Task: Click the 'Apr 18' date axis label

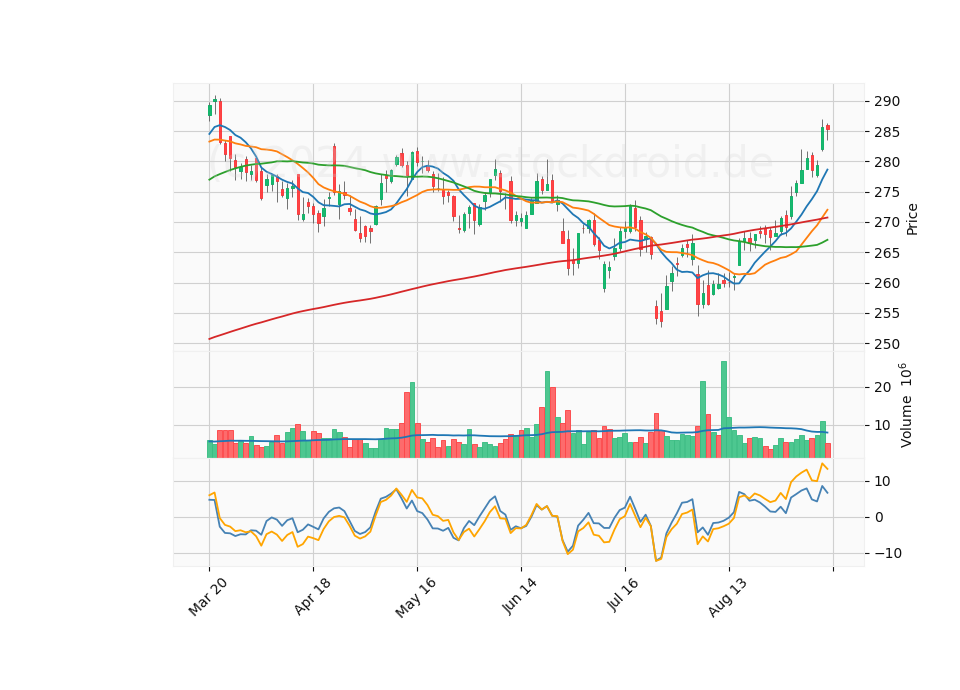Action: click(x=312, y=596)
